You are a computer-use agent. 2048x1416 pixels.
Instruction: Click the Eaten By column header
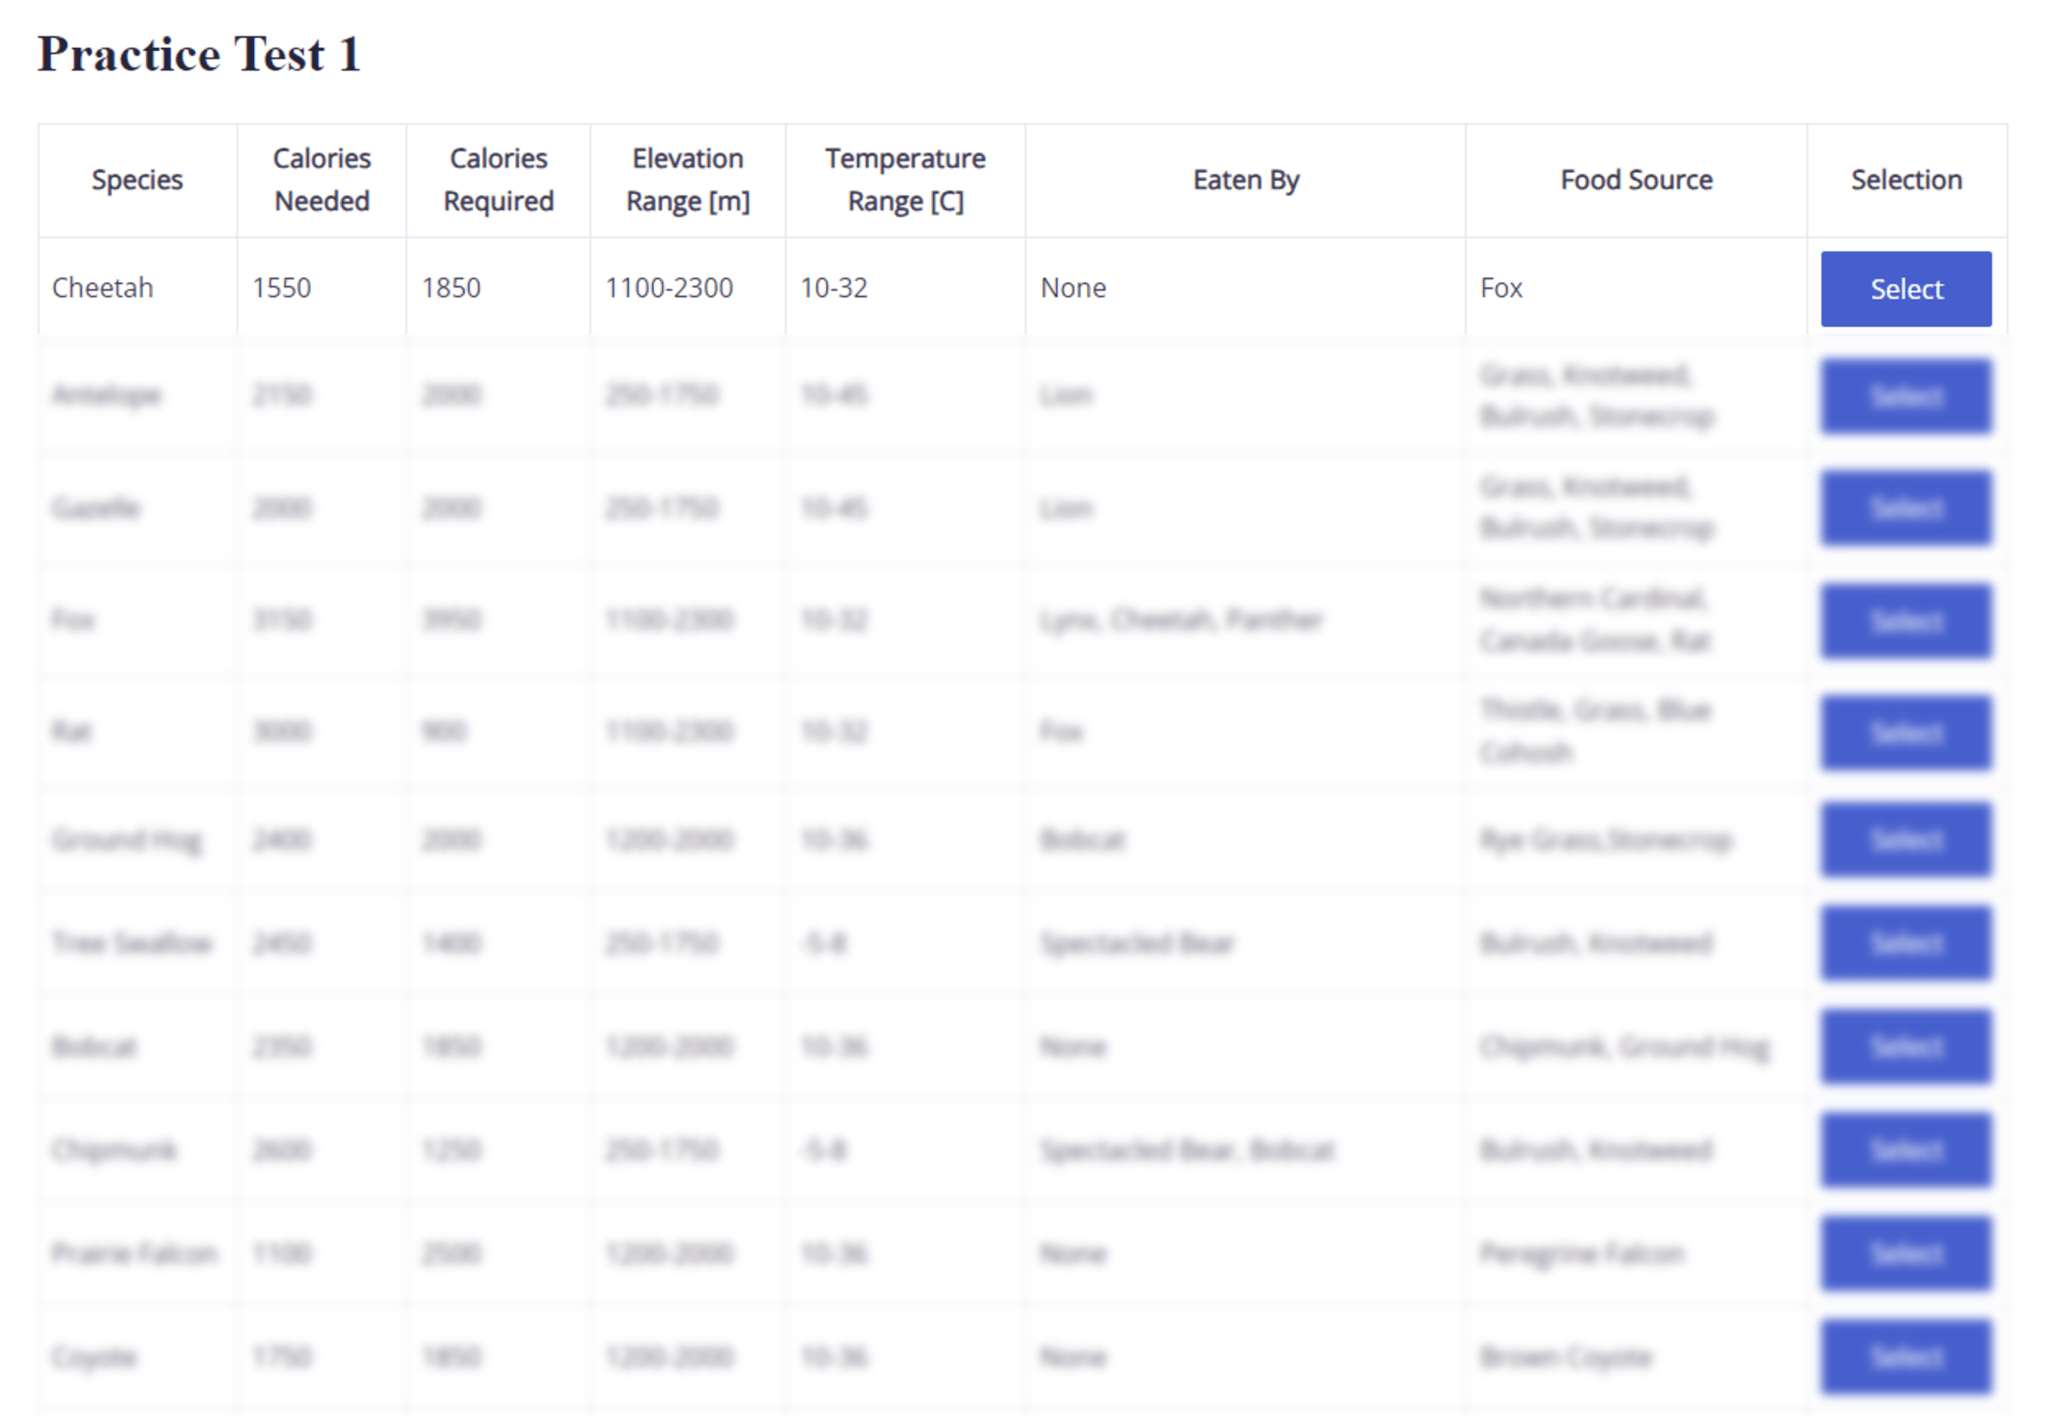[x=1245, y=180]
